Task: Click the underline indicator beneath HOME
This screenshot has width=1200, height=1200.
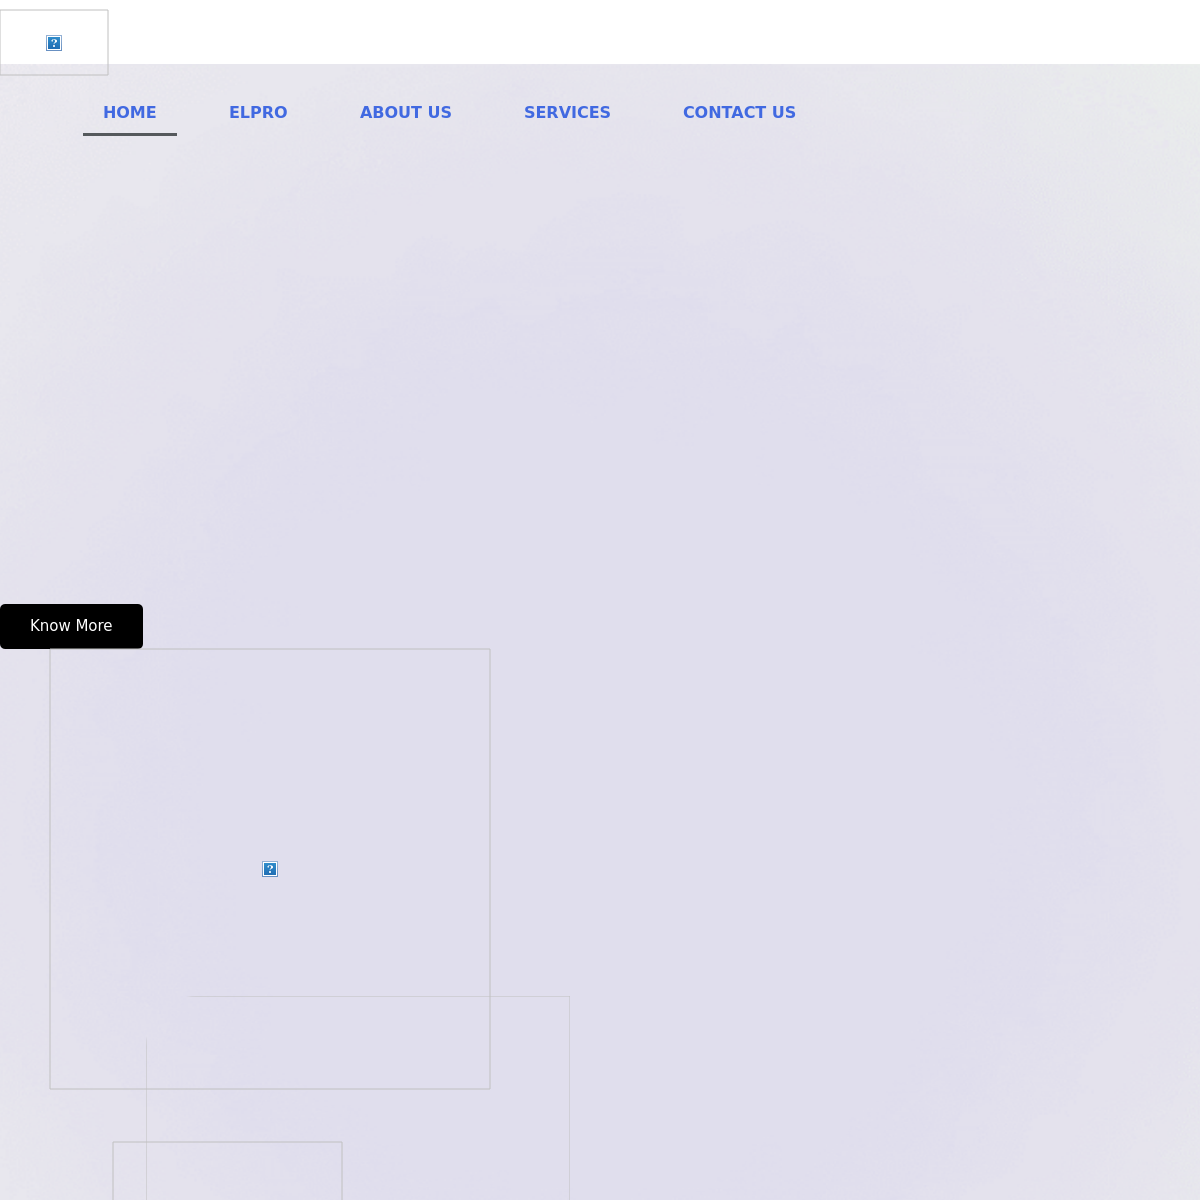Action: pyautogui.click(x=130, y=134)
